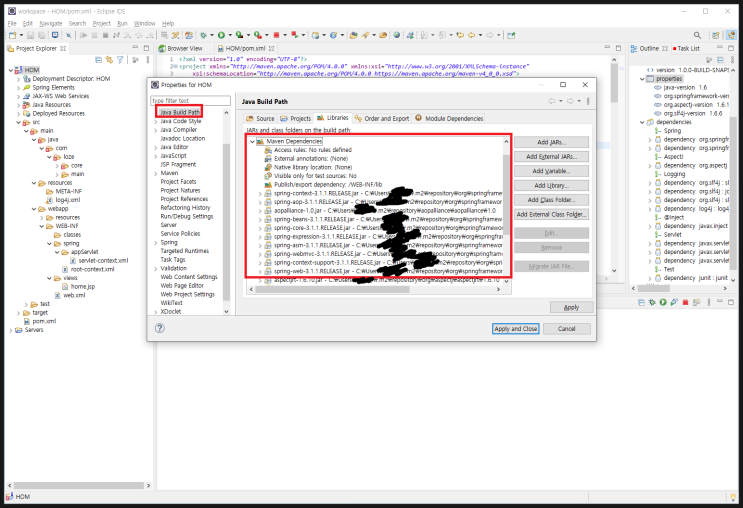Click the help question mark in Properties dialog
743x508 pixels.
pyautogui.click(x=160, y=328)
